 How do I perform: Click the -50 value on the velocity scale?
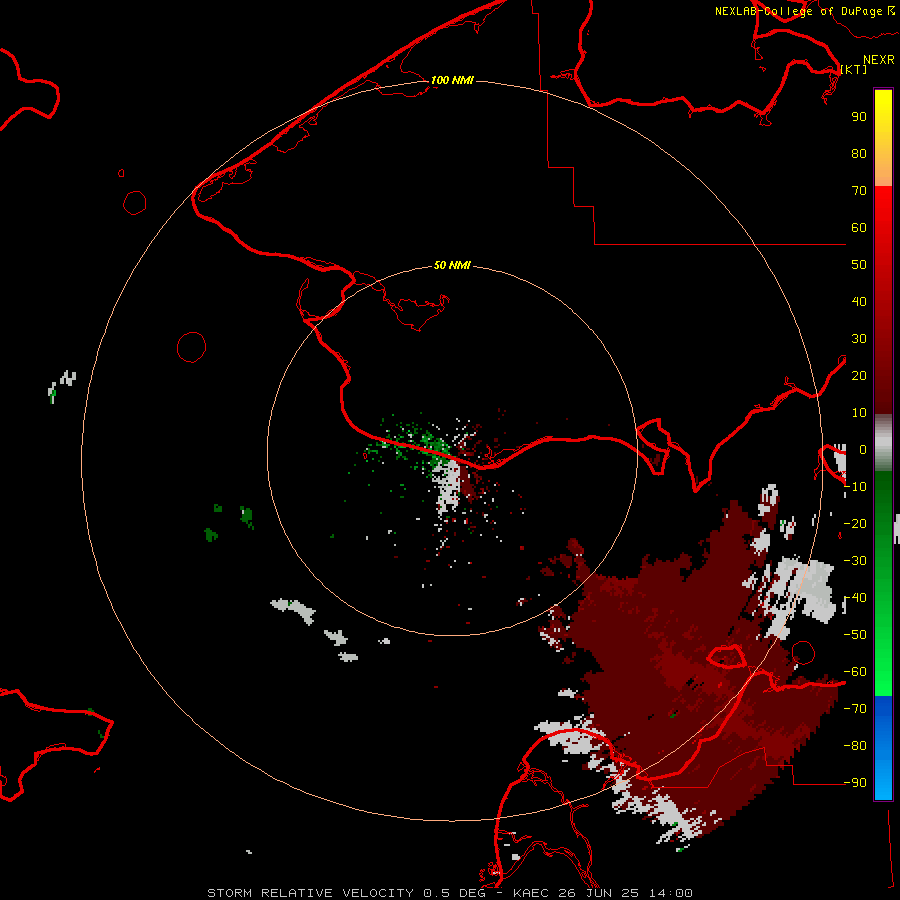pyautogui.click(x=855, y=635)
